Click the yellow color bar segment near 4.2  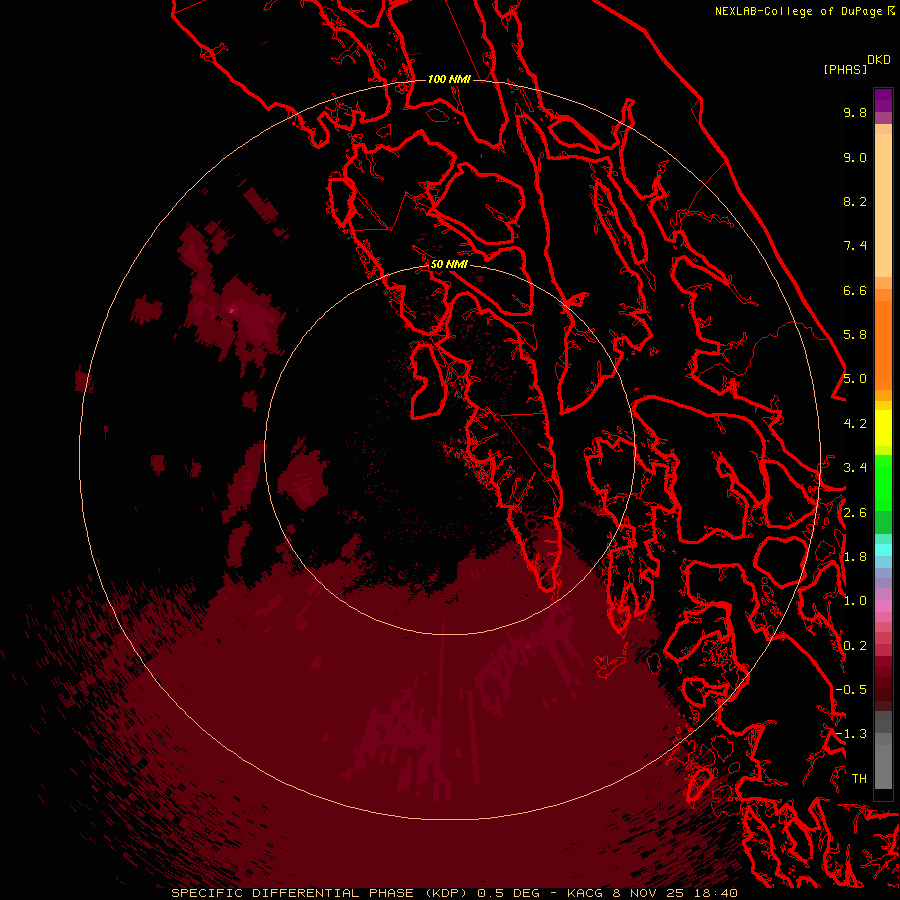point(883,428)
